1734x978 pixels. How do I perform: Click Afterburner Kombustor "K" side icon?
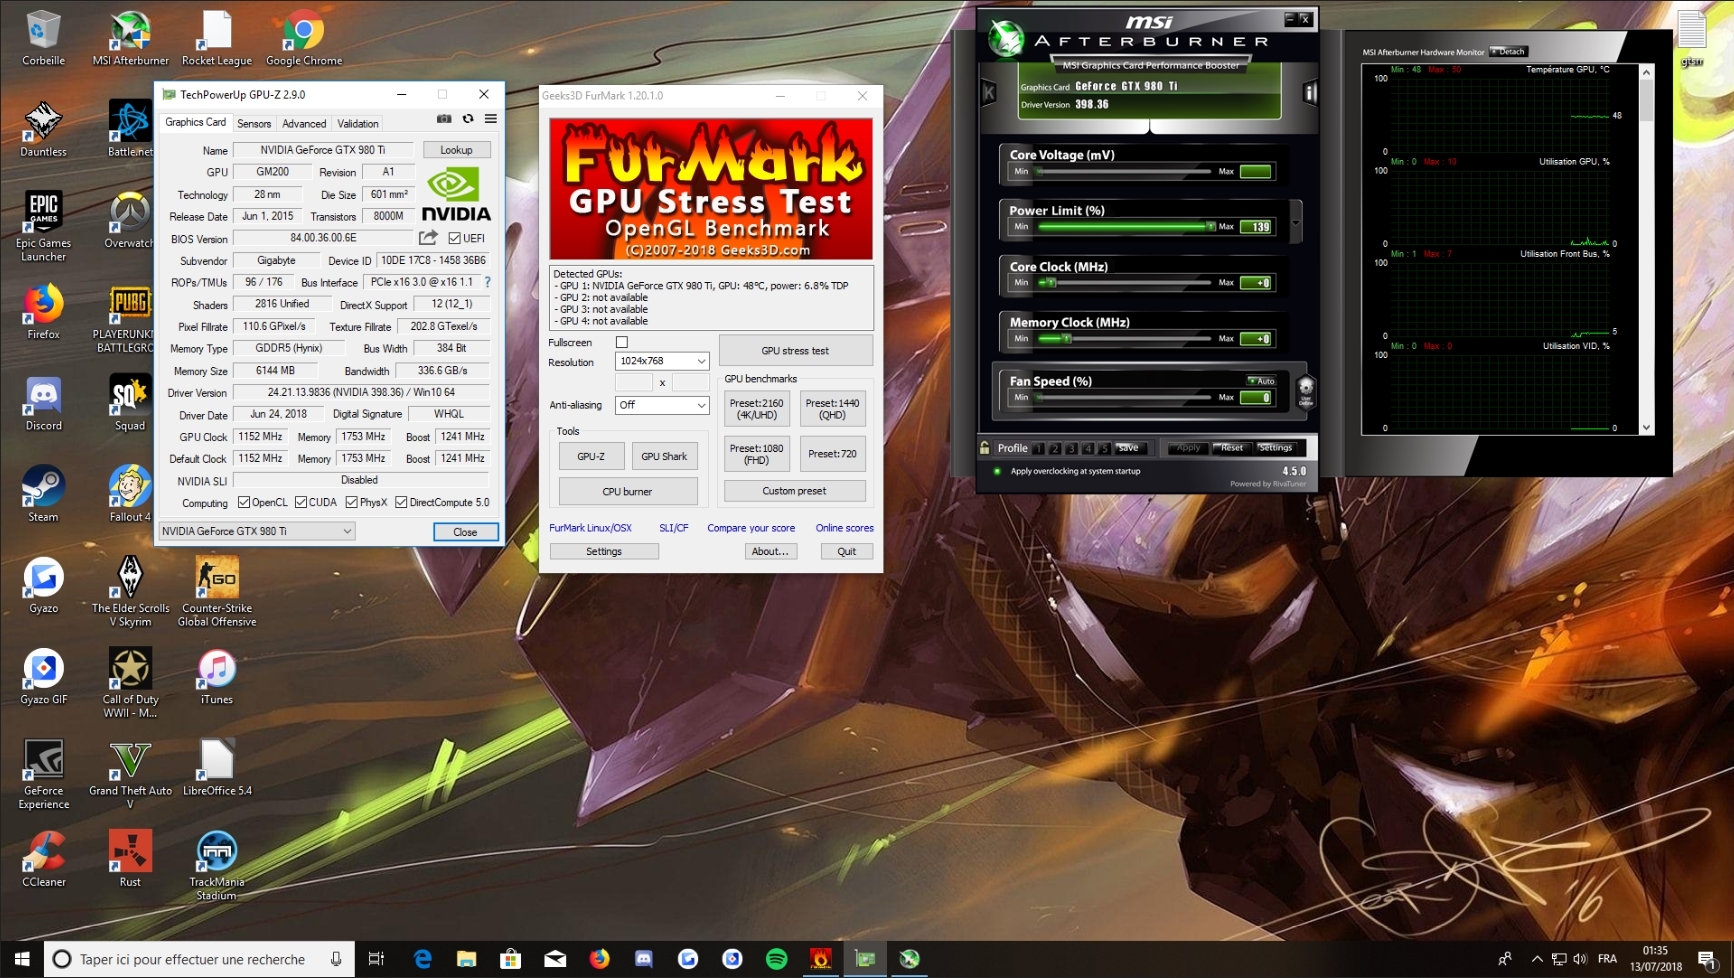[988, 93]
